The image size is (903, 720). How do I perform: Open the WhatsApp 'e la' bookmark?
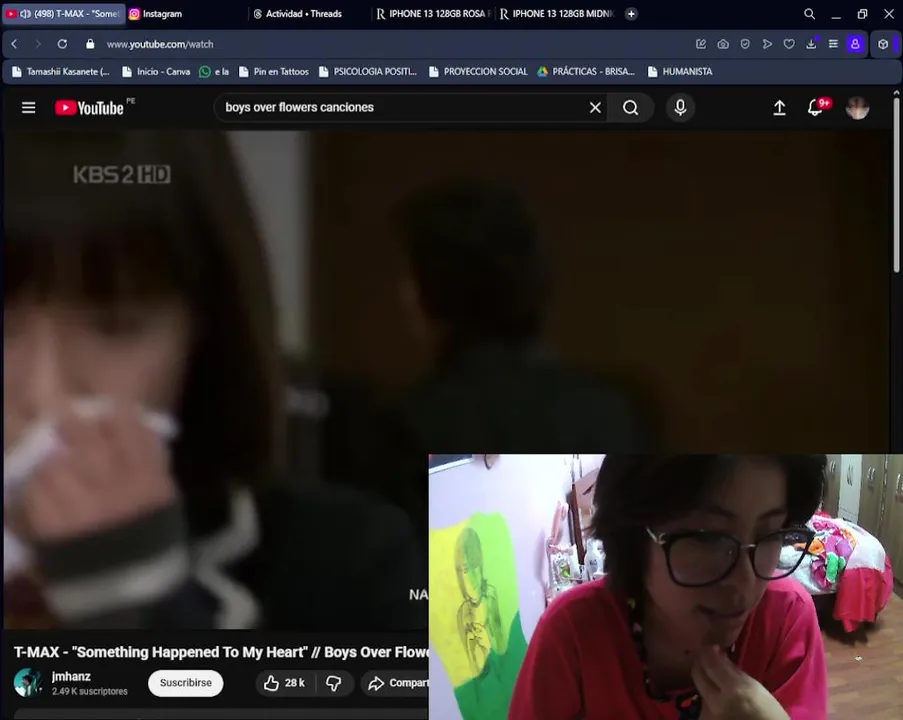point(214,71)
